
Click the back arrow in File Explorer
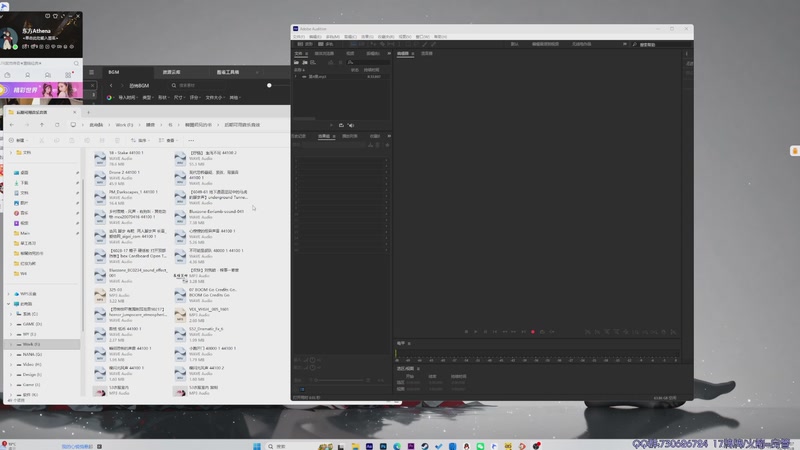pos(12,124)
